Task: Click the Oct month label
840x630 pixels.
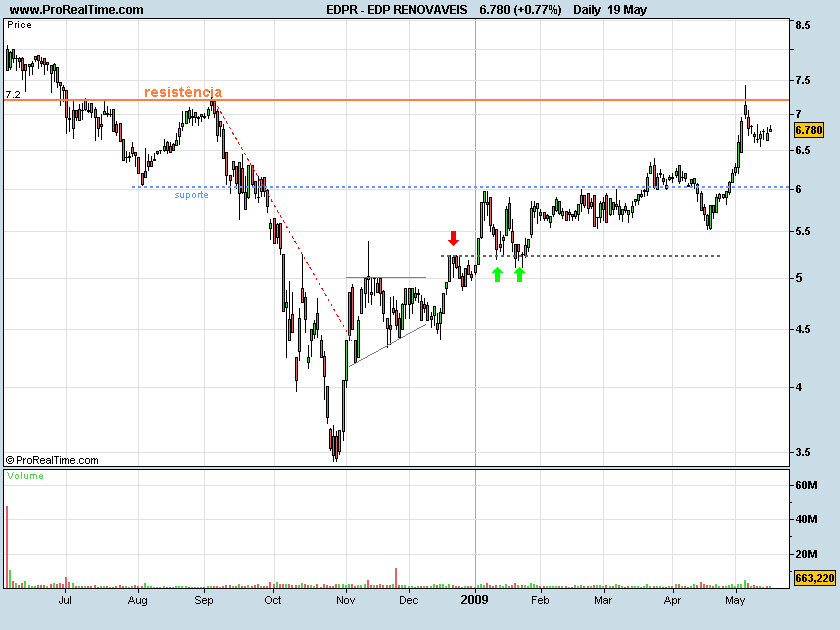Action: (x=273, y=600)
